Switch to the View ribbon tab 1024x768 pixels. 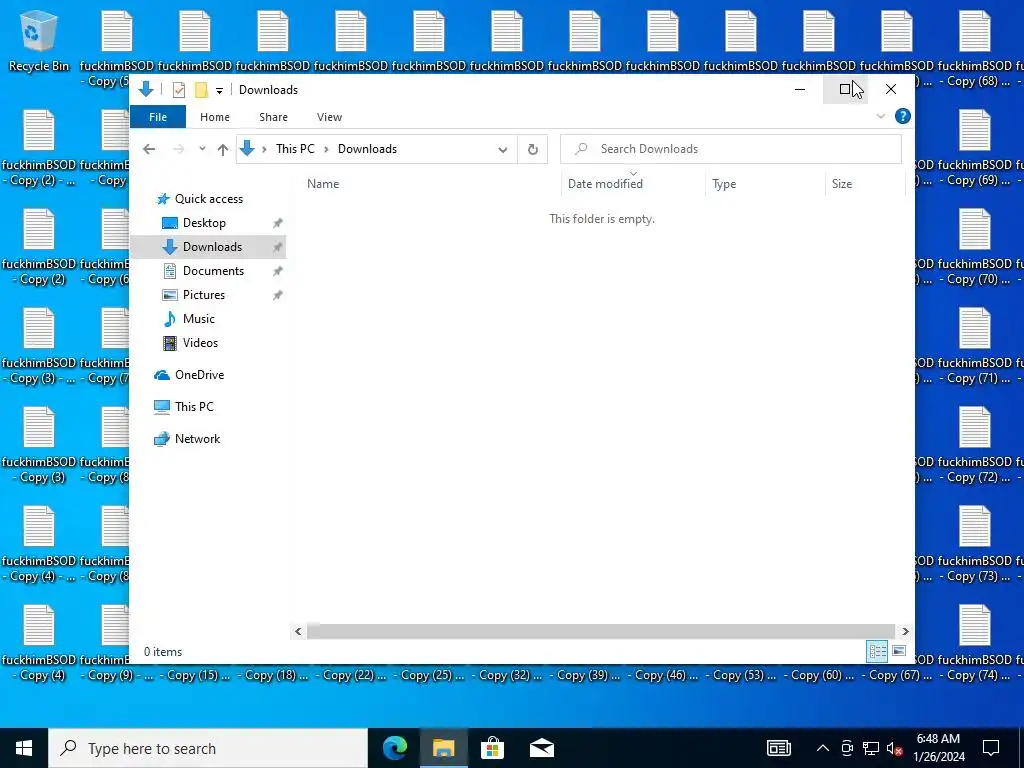329,117
